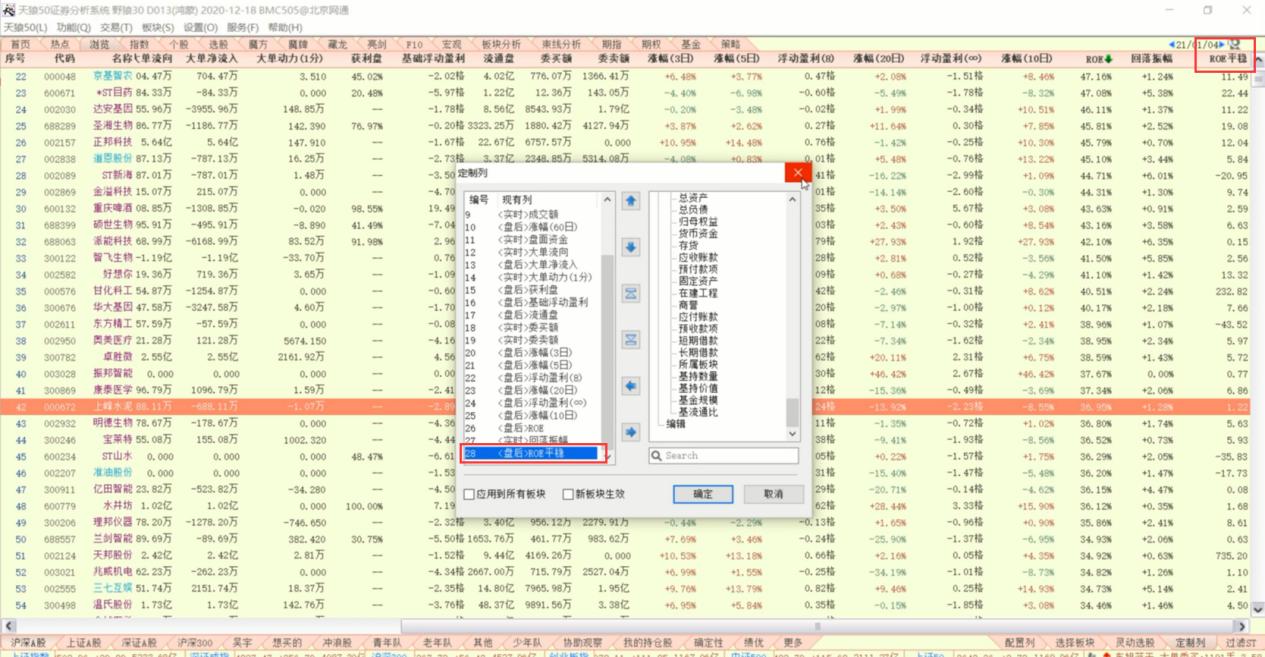Click the 选择板块 button
The width and height of the screenshot is (1265, 657).
(x=1075, y=642)
